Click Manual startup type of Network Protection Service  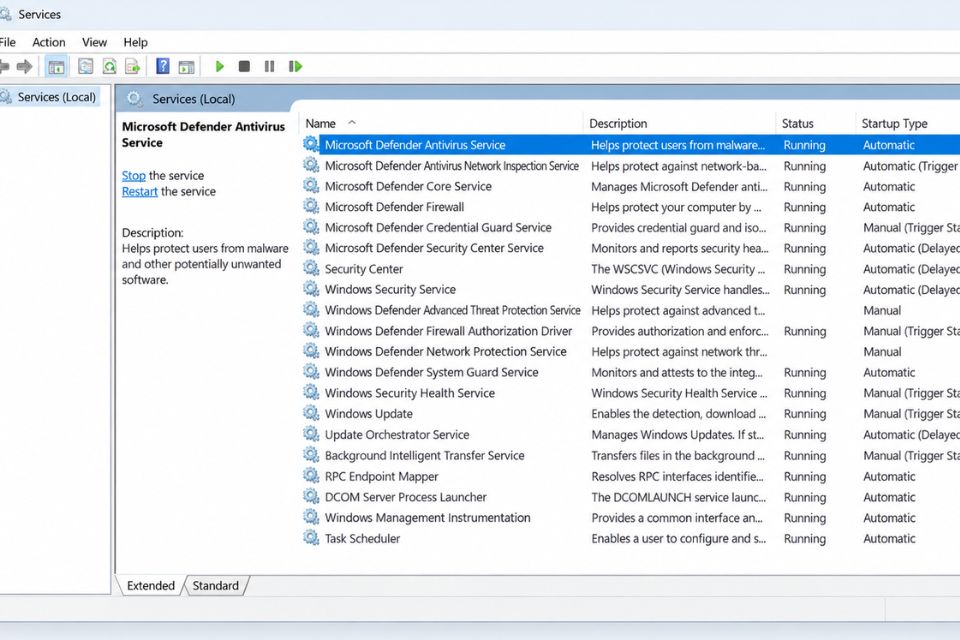tap(882, 352)
